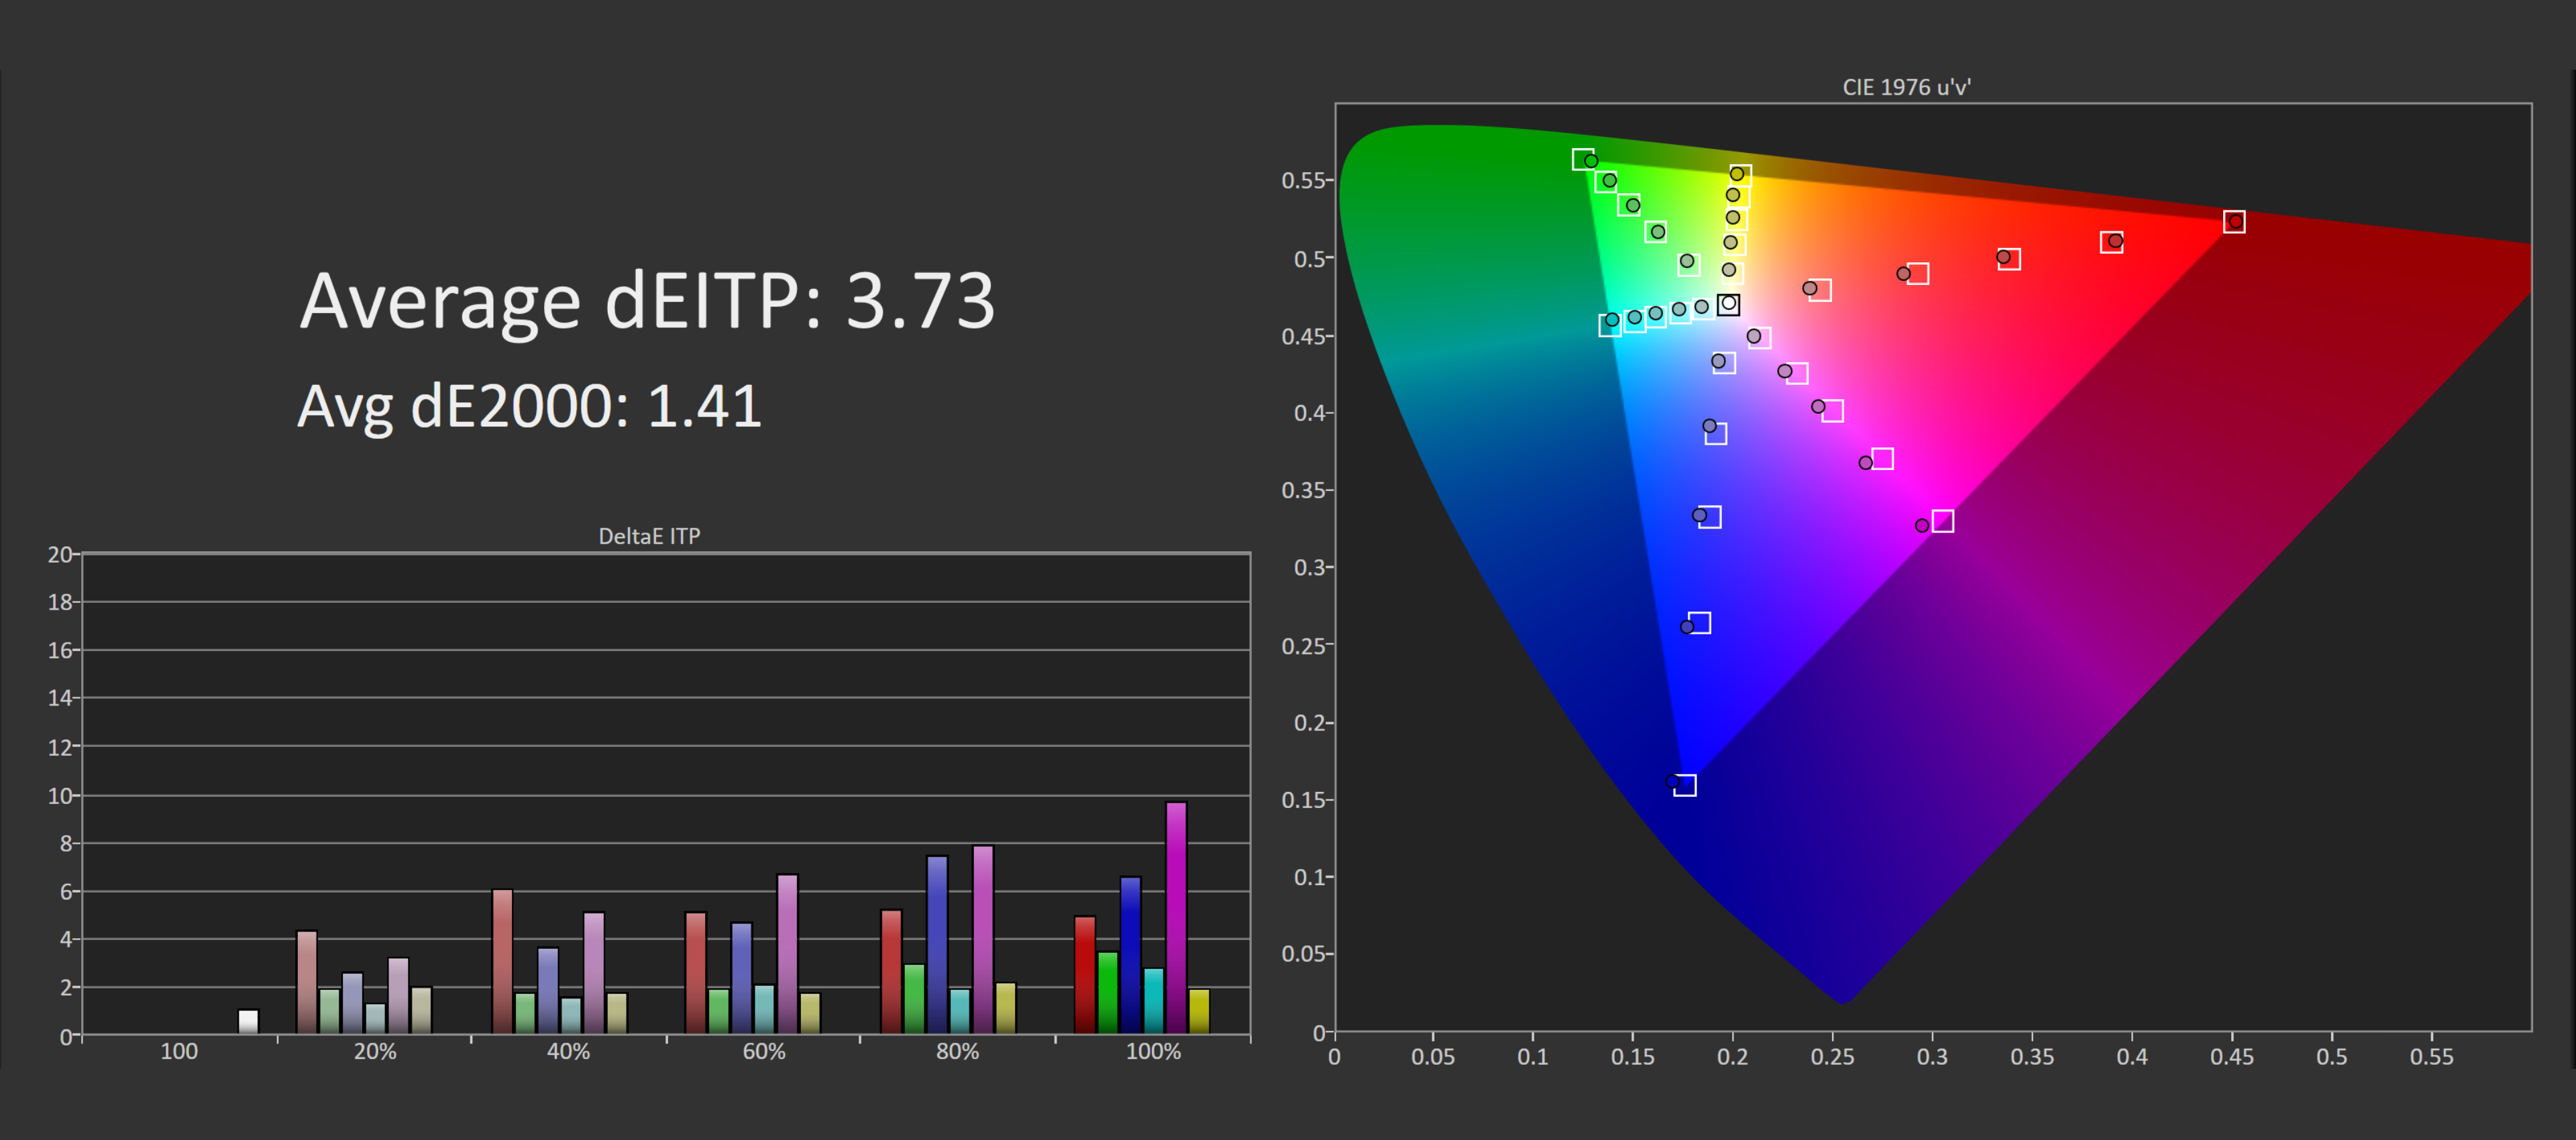Image resolution: width=2576 pixels, height=1140 pixels.
Task: Click the 100% red target square marker
Action: 2234,221
